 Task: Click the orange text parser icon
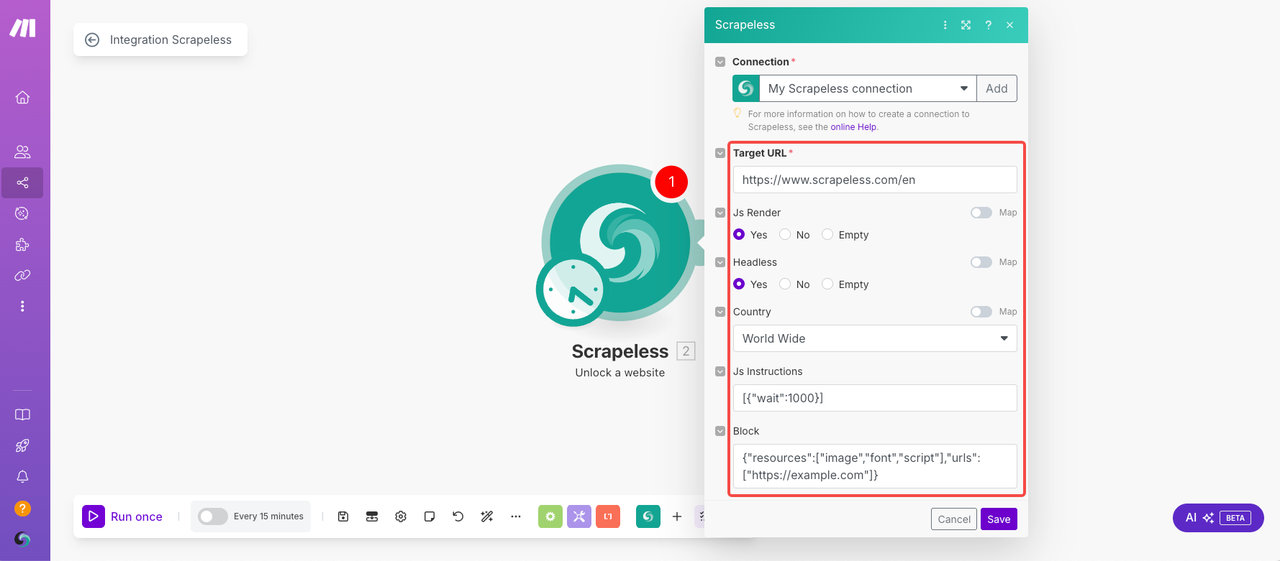click(608, 516)
